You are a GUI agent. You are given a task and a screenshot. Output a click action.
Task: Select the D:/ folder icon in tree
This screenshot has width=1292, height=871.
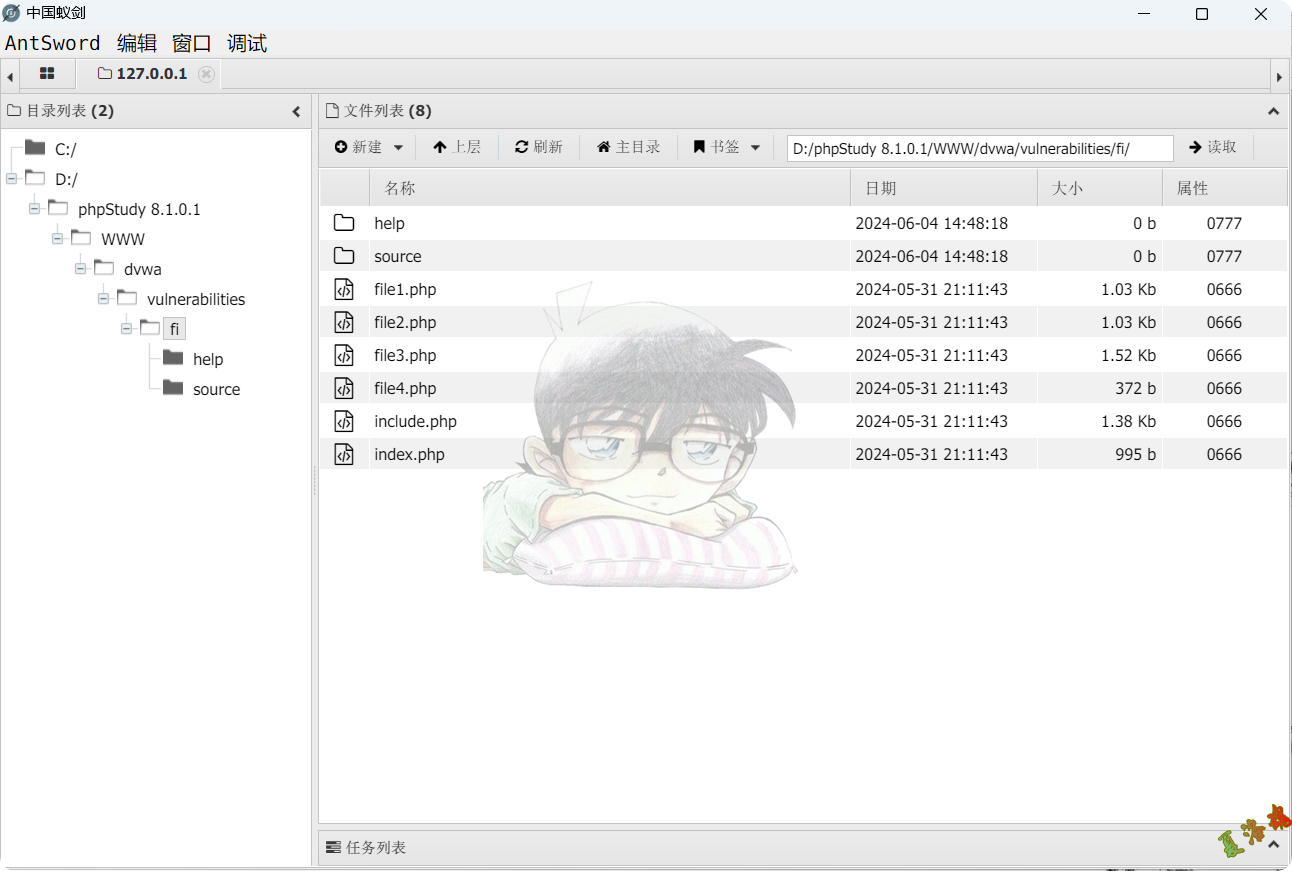coord(35,178)
